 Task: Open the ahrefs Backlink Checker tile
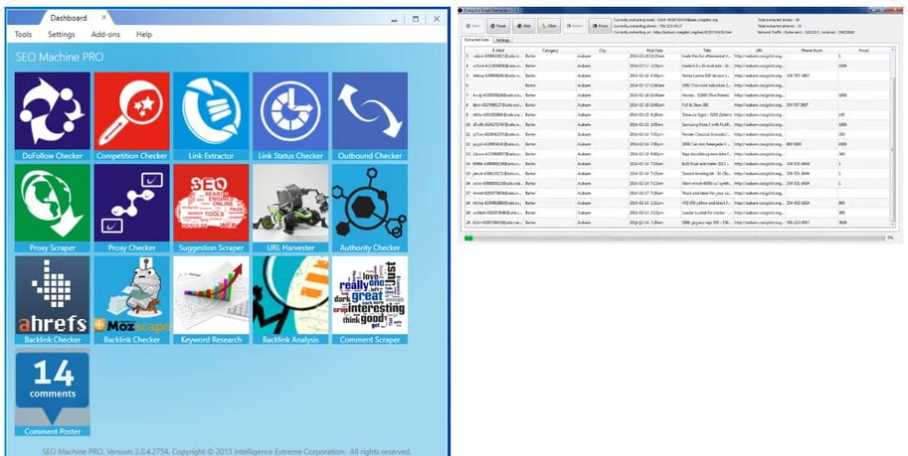point(52,300)
